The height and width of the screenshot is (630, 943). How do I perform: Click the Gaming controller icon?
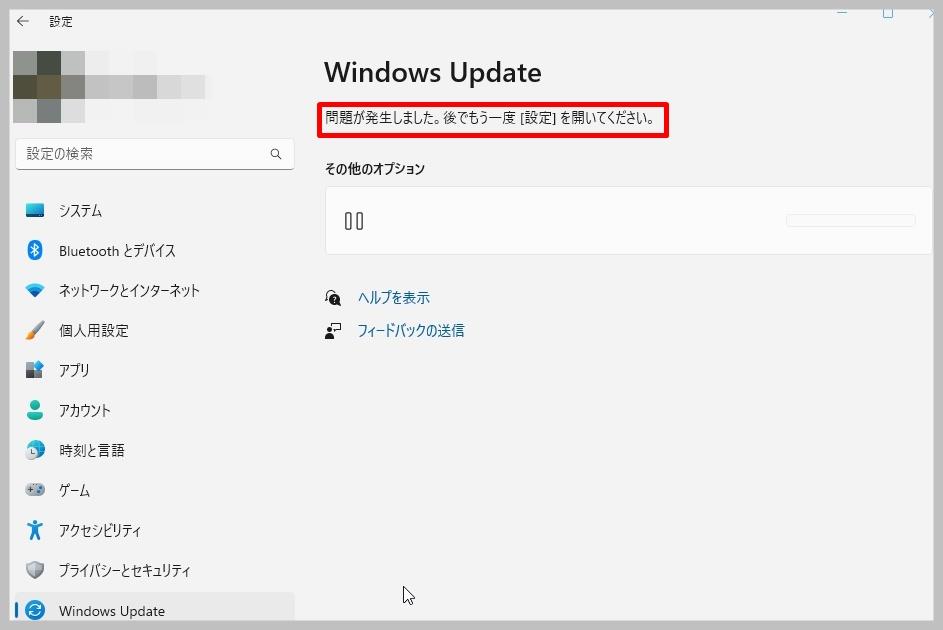(35, 489)
